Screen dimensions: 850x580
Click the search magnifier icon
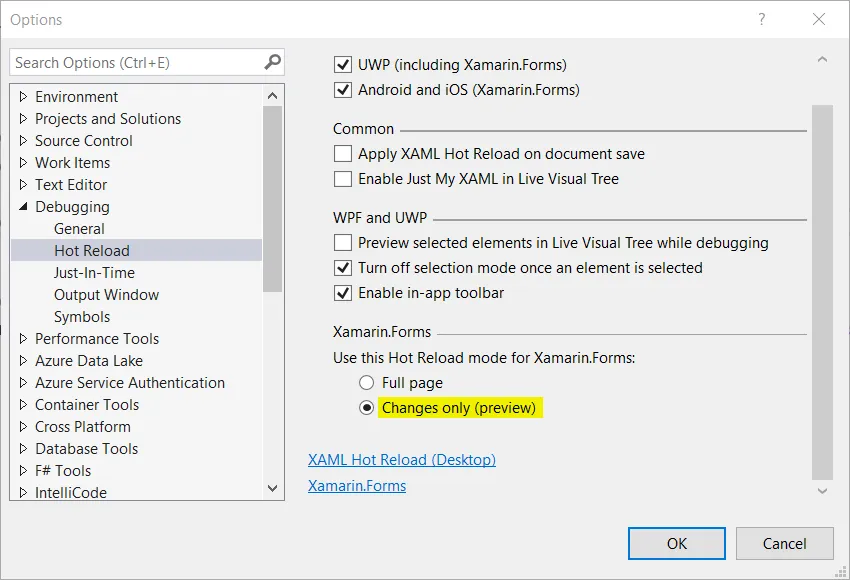272,62
